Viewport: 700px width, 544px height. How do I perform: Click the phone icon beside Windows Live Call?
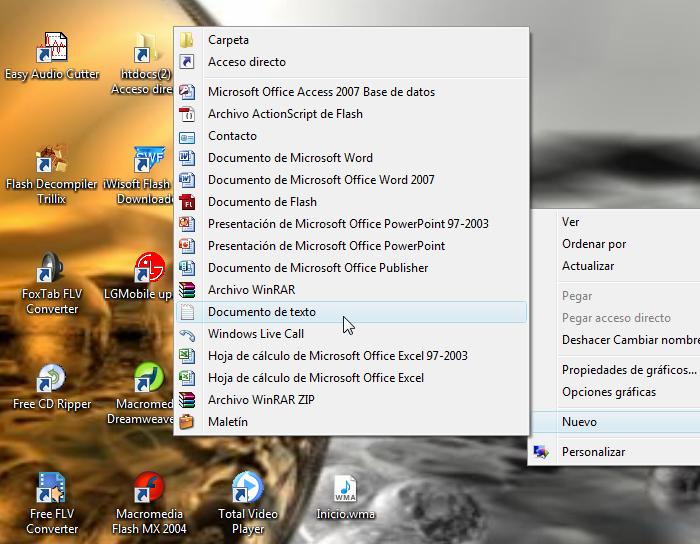click(x=187, y=334)
